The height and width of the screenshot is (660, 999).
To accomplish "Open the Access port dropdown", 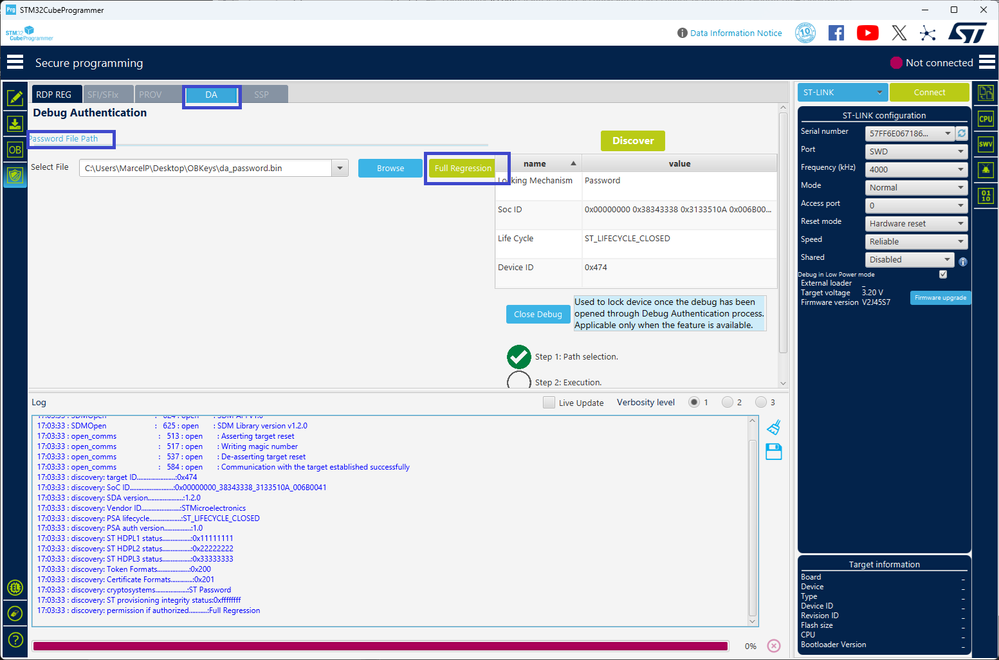I will click(916, 206).
